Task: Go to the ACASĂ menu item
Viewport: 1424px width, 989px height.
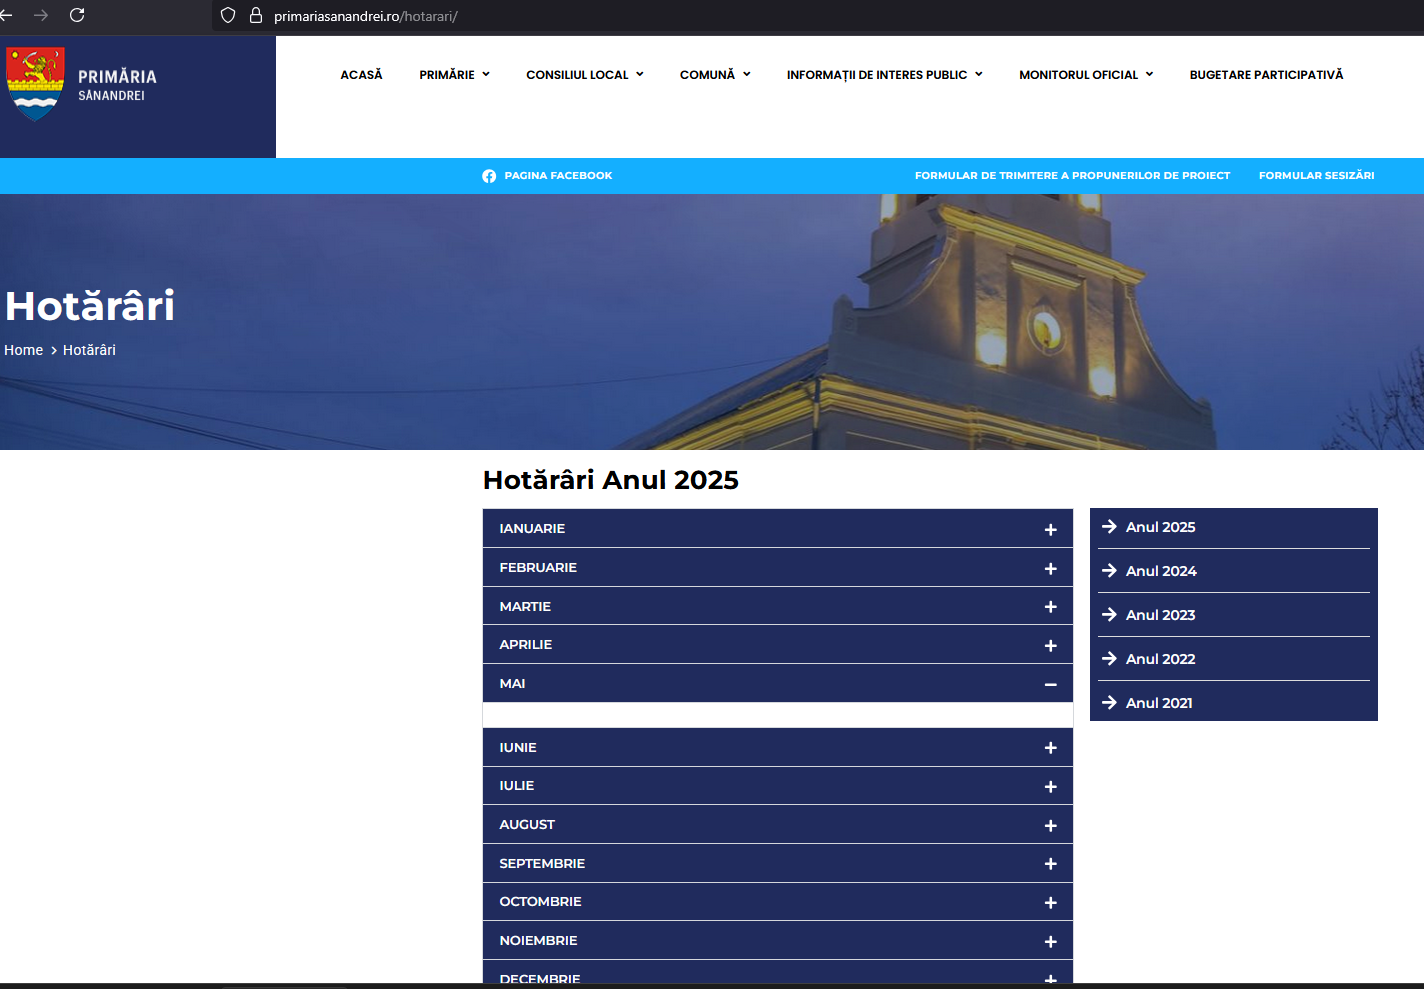Action: (361, 75)
